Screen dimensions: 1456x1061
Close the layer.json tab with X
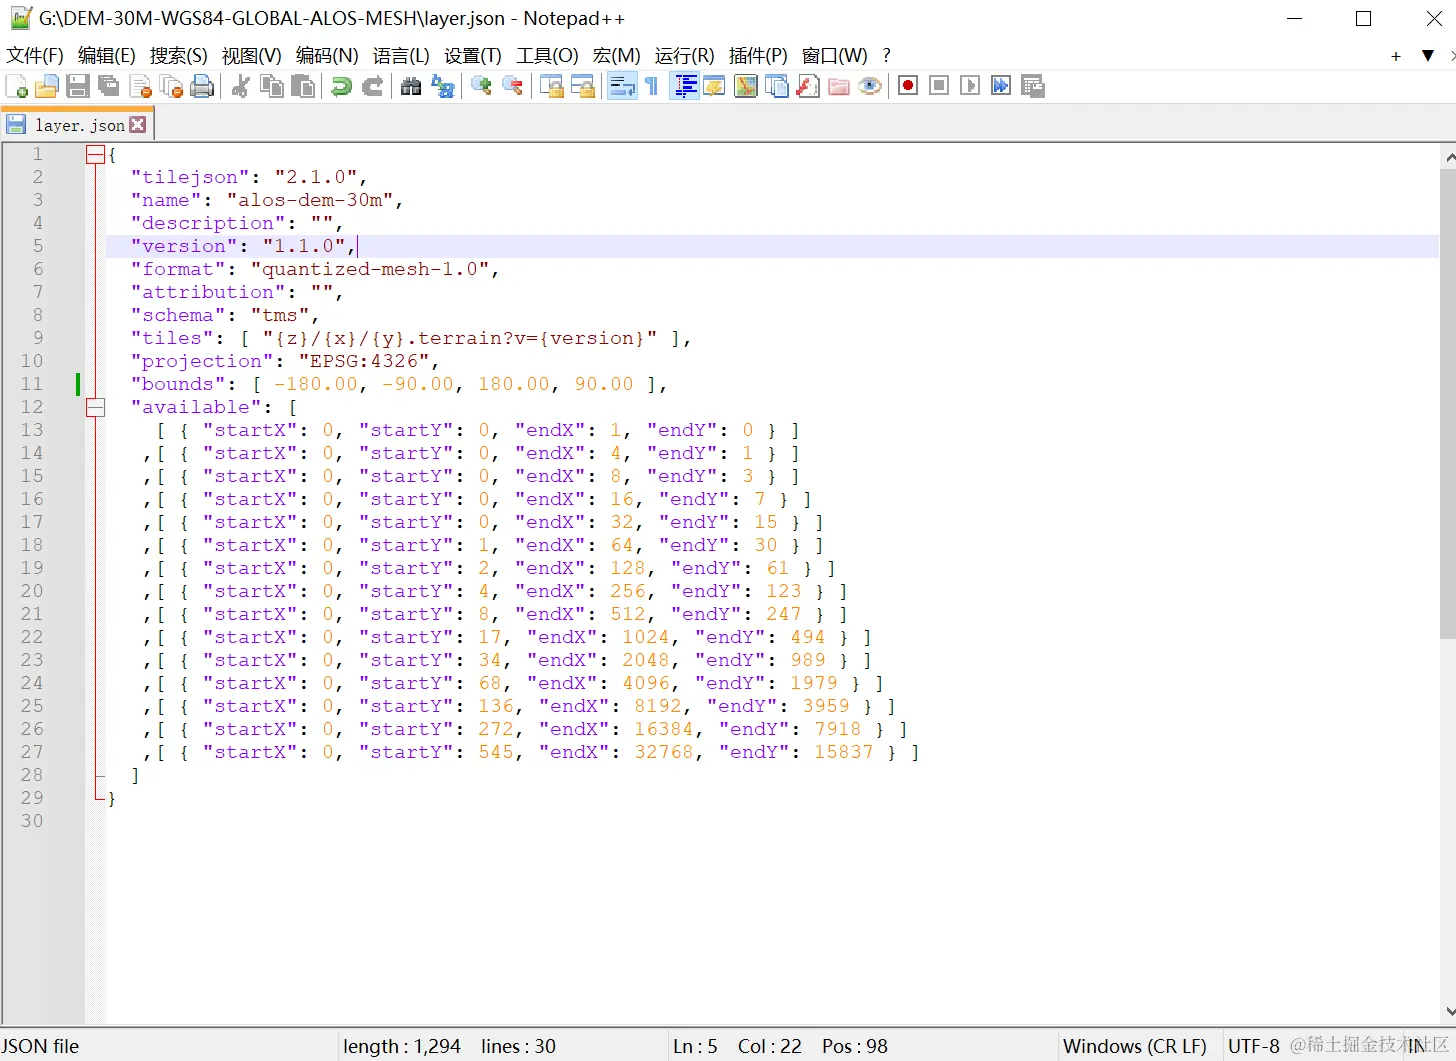[x=138, y=125]
